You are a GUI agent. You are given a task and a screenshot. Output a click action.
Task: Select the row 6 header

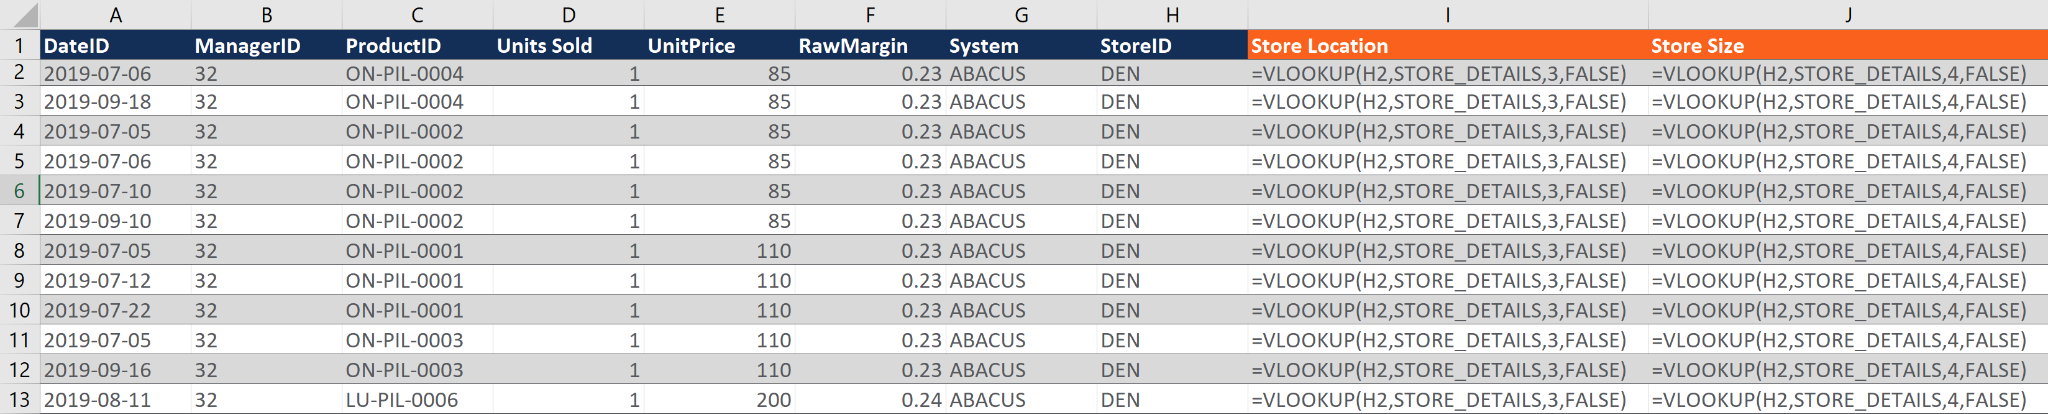tap(19, 191)
